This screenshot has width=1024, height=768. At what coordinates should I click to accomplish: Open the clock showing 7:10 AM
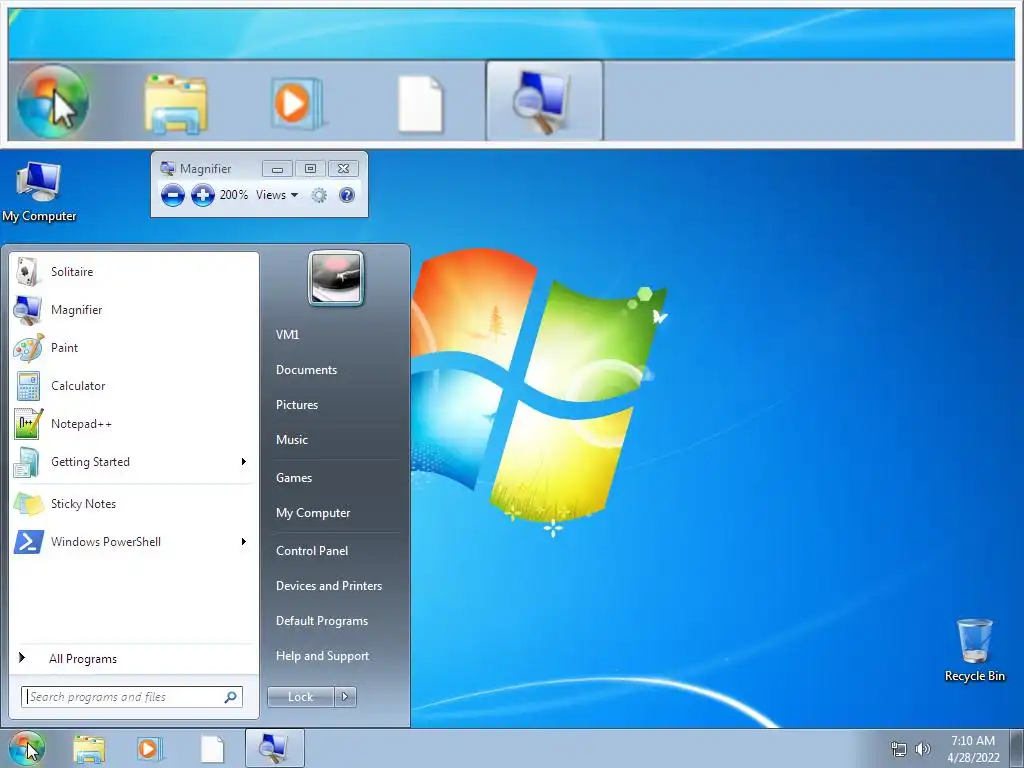[x=973, y=749]
